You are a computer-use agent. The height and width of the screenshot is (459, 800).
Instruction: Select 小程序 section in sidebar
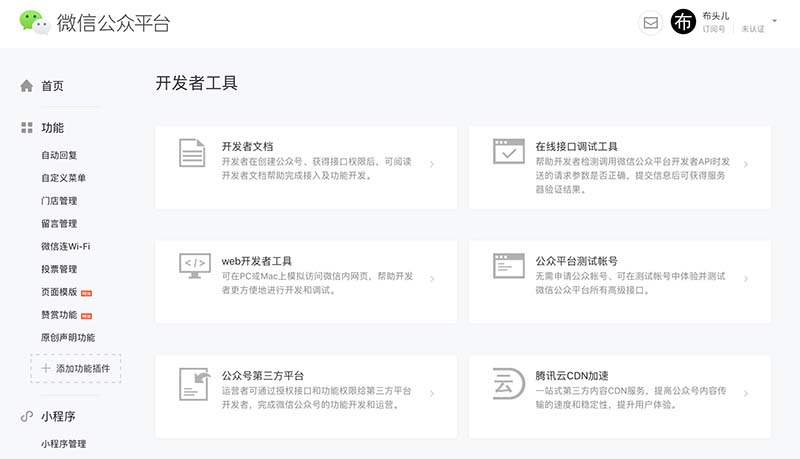58,416
